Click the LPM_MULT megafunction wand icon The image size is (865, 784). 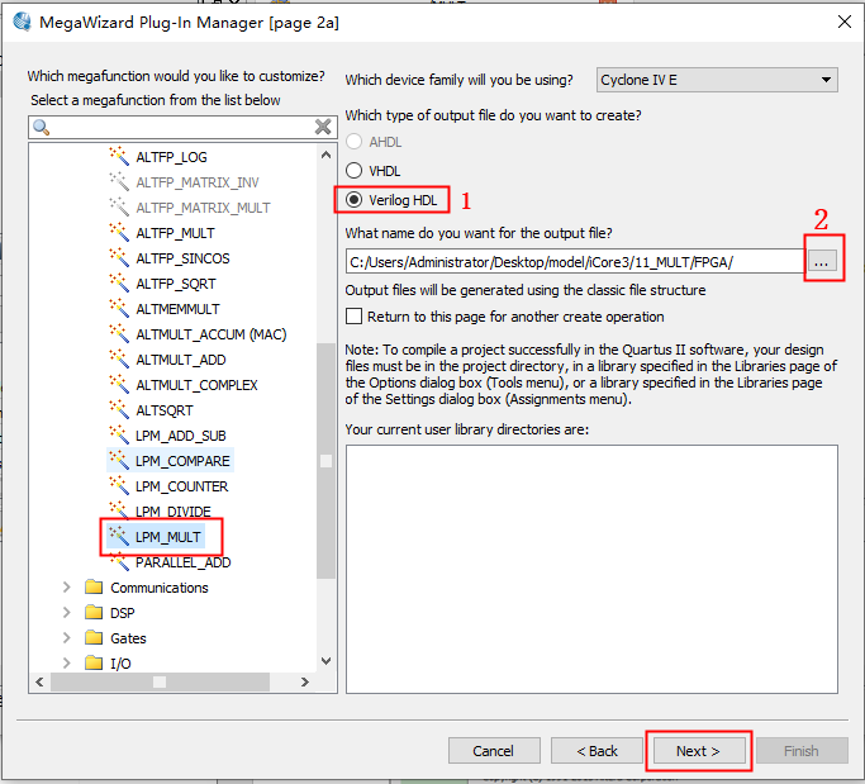pos(120,537)
